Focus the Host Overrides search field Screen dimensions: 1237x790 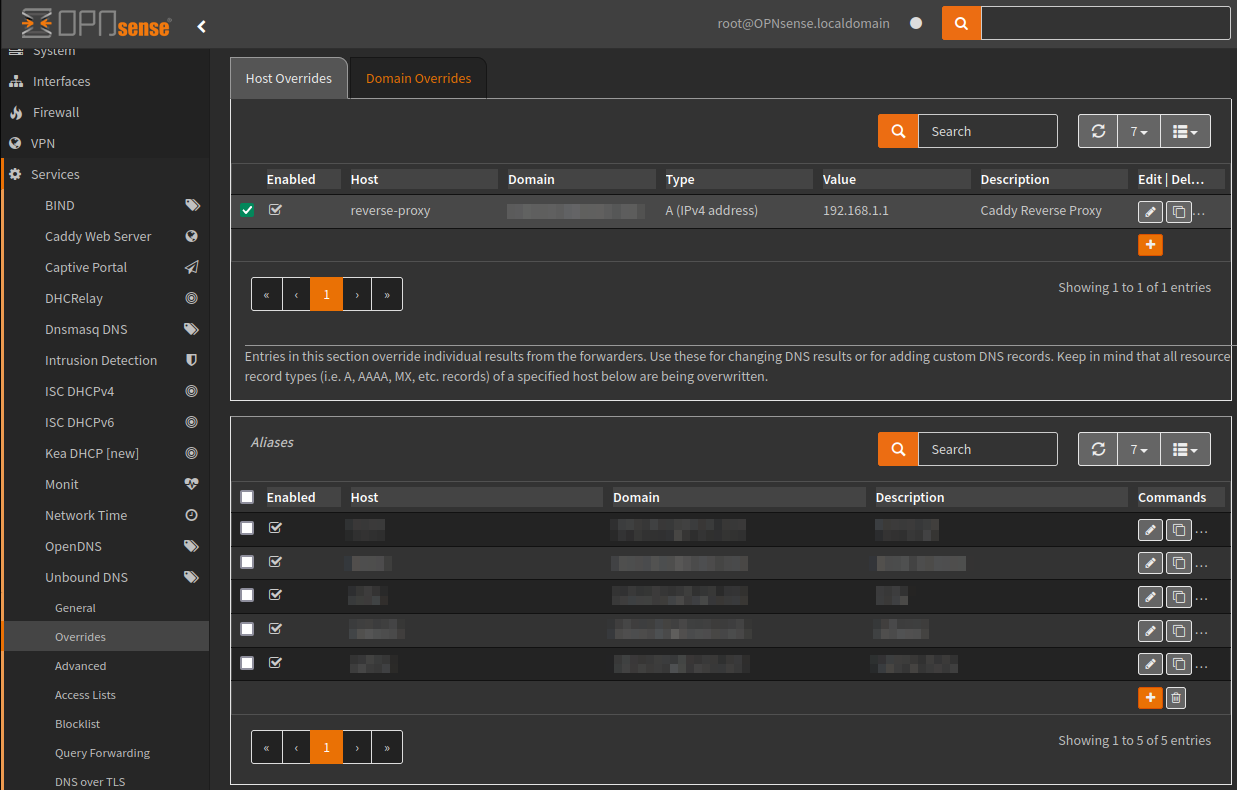[987, 131]
